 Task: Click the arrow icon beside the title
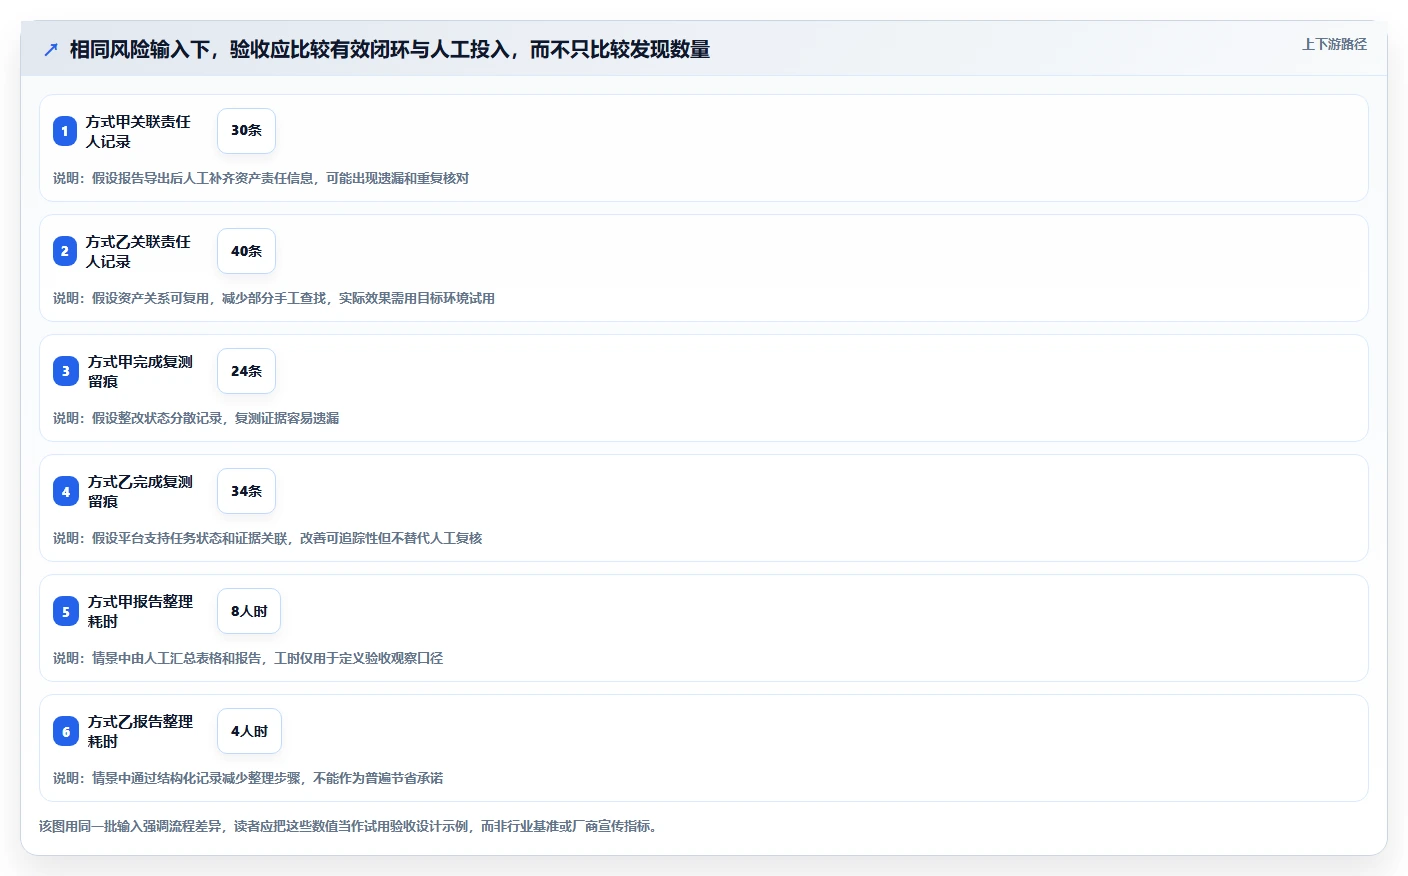[x=51, y=49]
